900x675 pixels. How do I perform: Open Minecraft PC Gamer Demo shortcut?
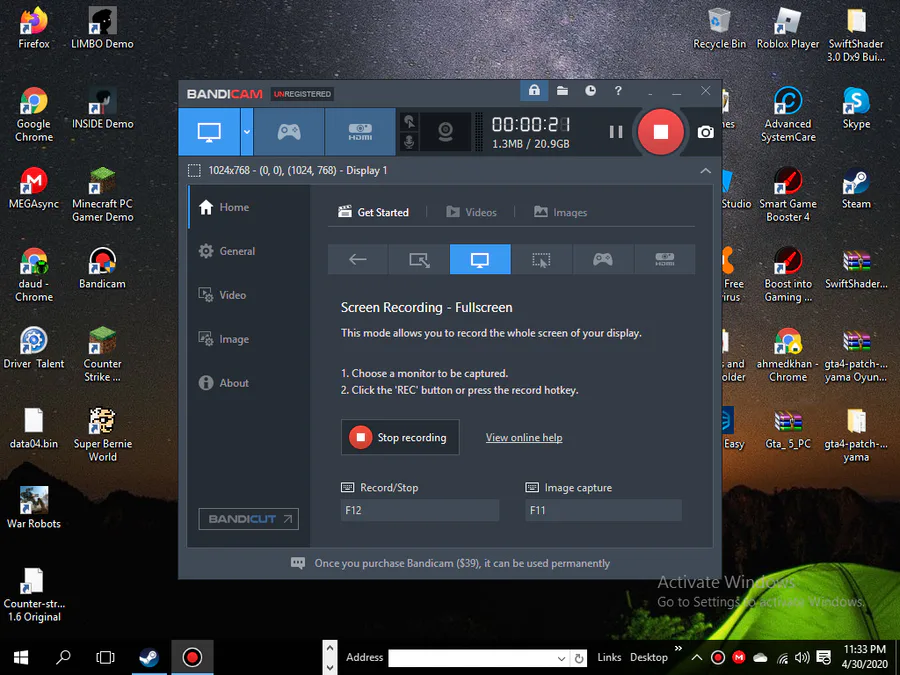coord(102,195)
